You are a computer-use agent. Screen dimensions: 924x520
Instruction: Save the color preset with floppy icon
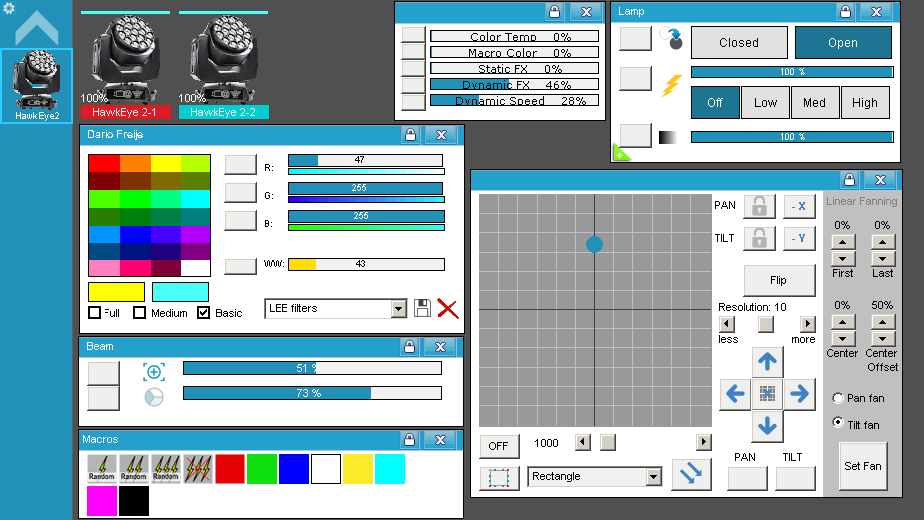[x=422, y=308]
